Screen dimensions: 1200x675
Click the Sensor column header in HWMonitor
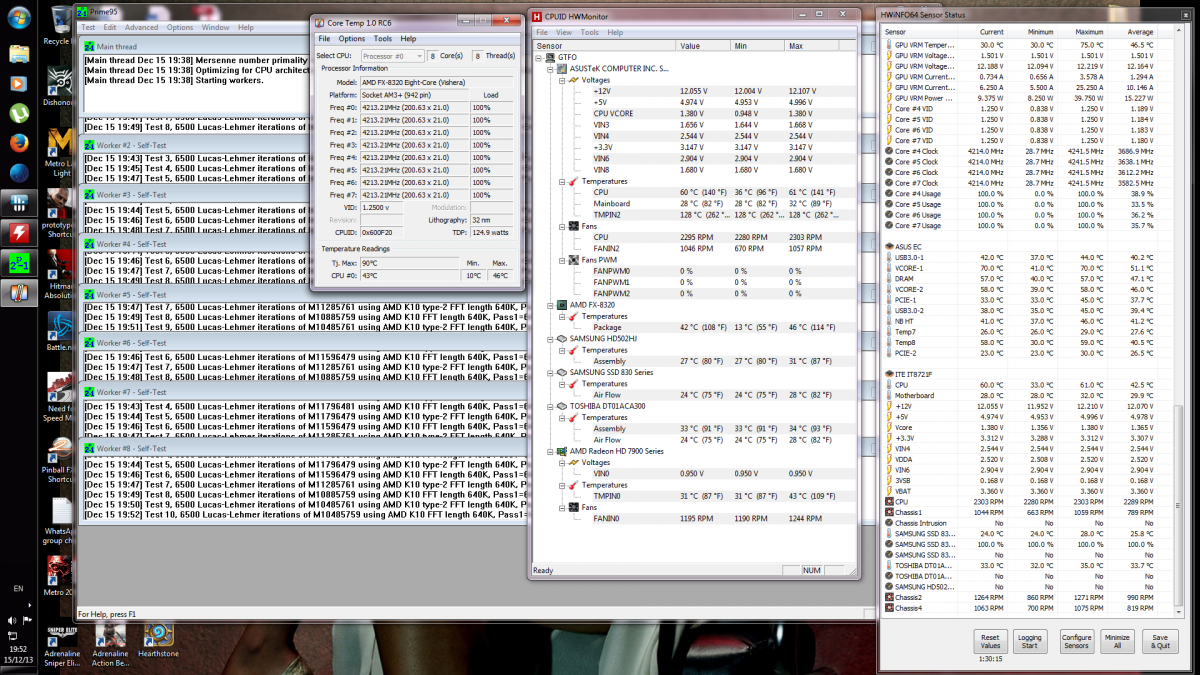(x=604, y=46)
